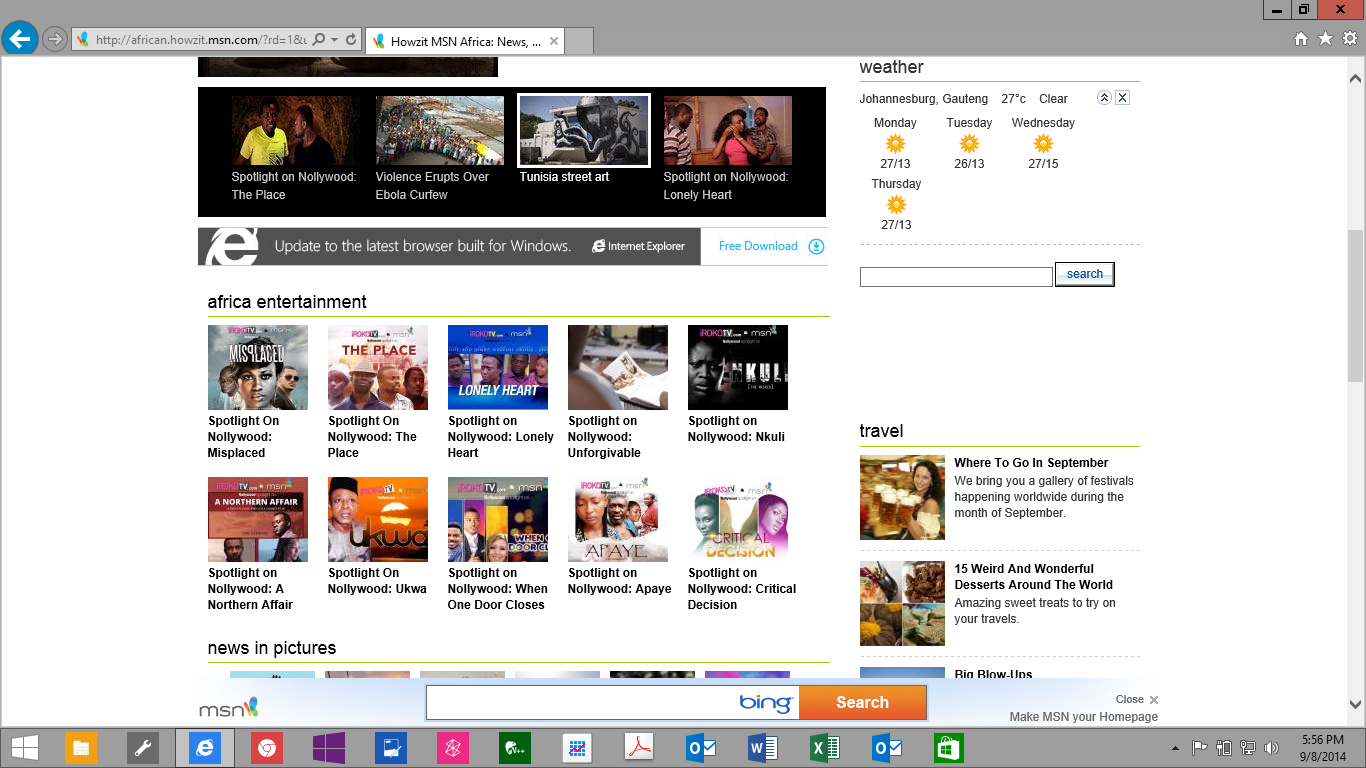1366x768 pixels.
Task: Open Misplaced movie poster thumbnail
Action: [x=258, y=367]
